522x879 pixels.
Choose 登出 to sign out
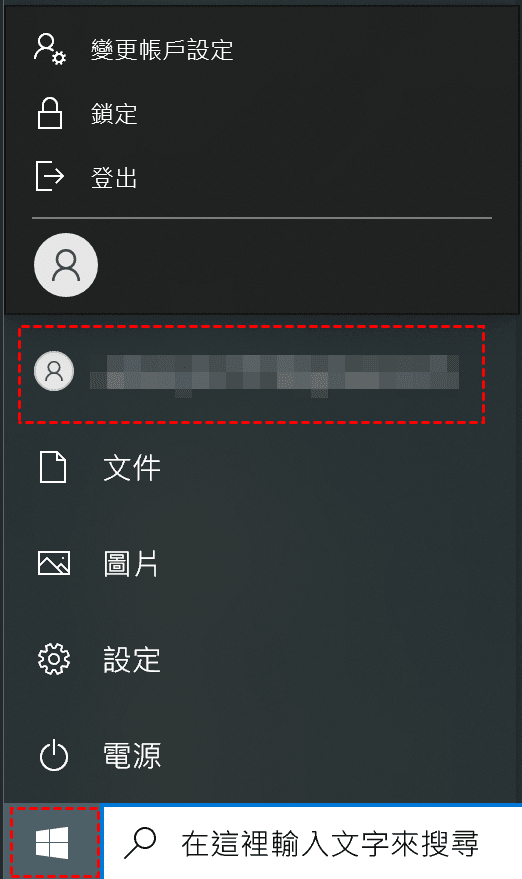(x=114, y=178)
